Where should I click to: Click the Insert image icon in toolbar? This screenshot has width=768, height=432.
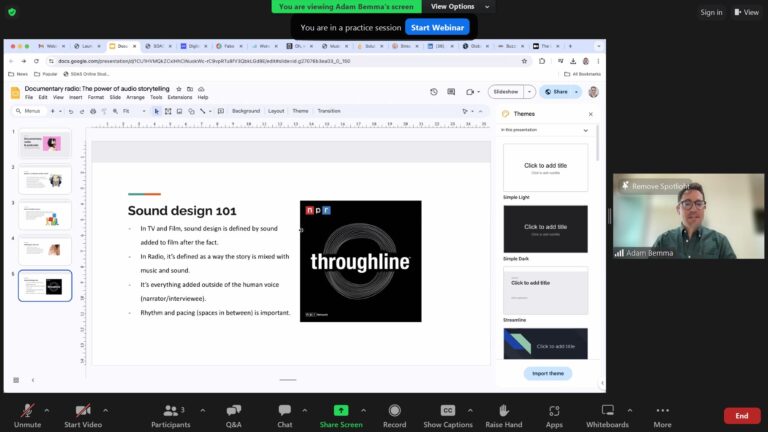(179, 112)
